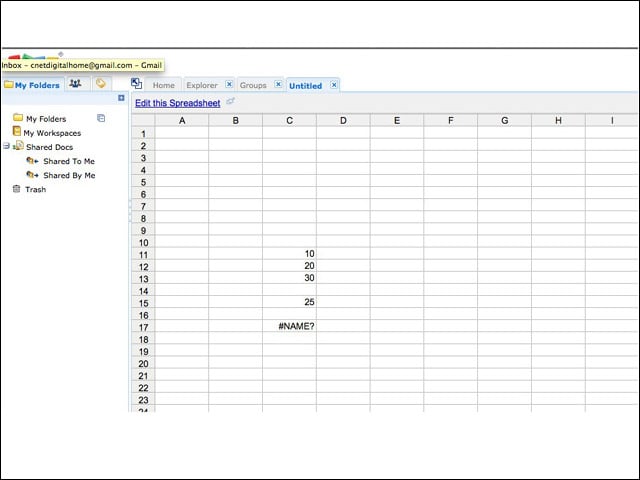Open My Workspaces in the sidebar

[x=52, y=133]
